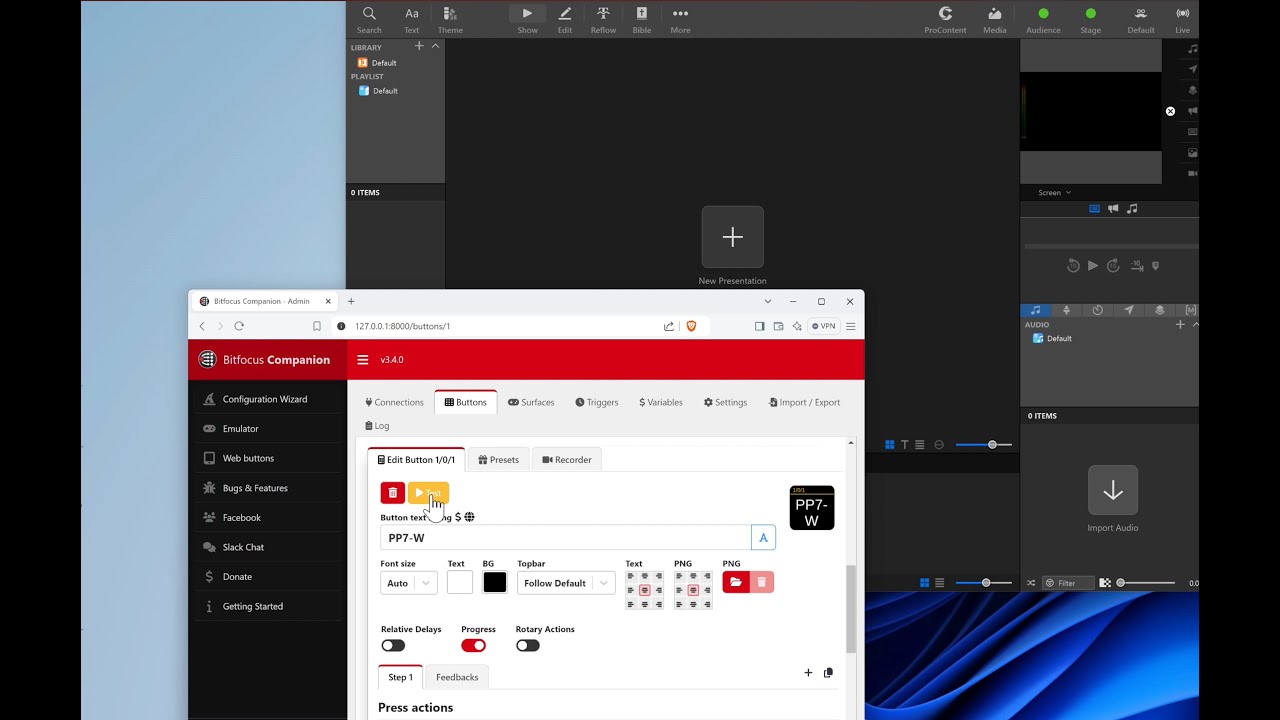Open the Font size Auto dropdown
1280x720 pixels.
tap(408, 583)
